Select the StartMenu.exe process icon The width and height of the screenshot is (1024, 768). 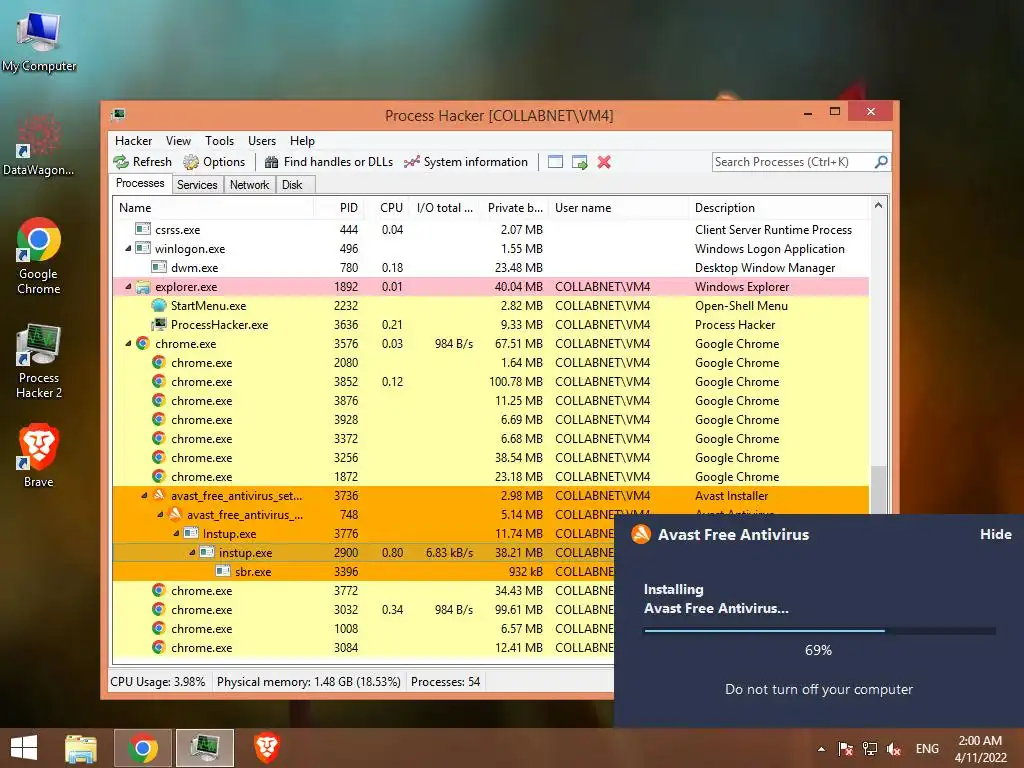click(159, 306)
